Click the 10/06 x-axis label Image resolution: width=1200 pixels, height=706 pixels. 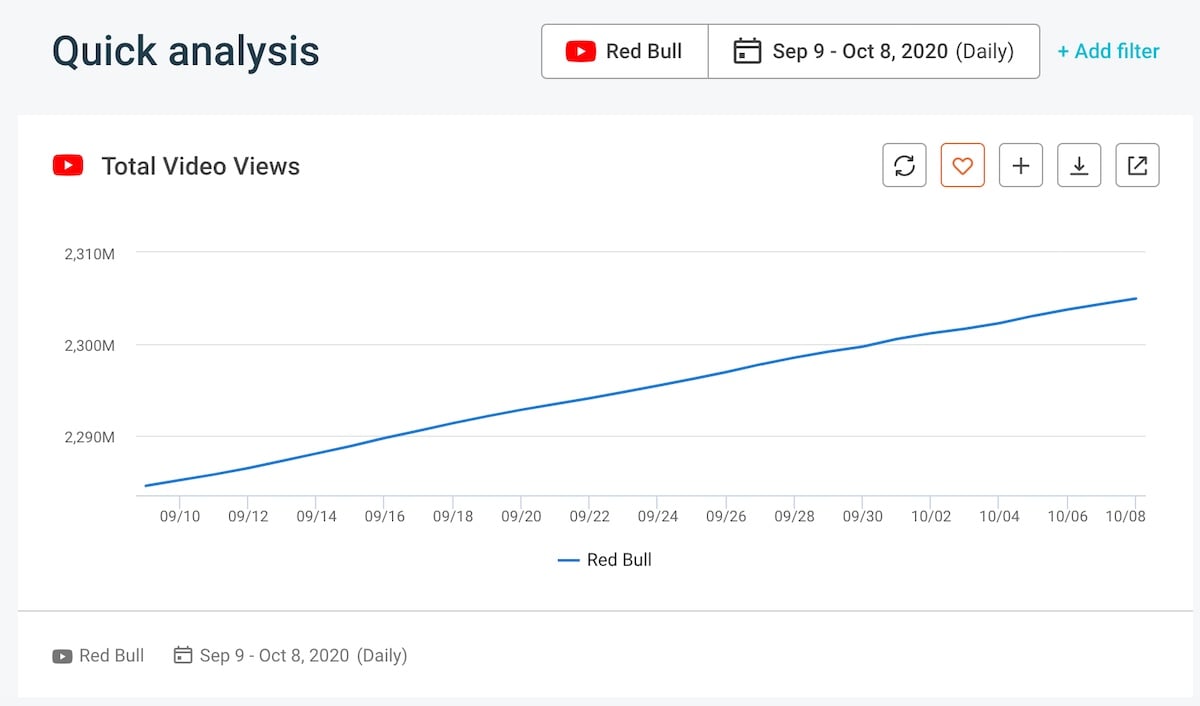click(1067, 516)
